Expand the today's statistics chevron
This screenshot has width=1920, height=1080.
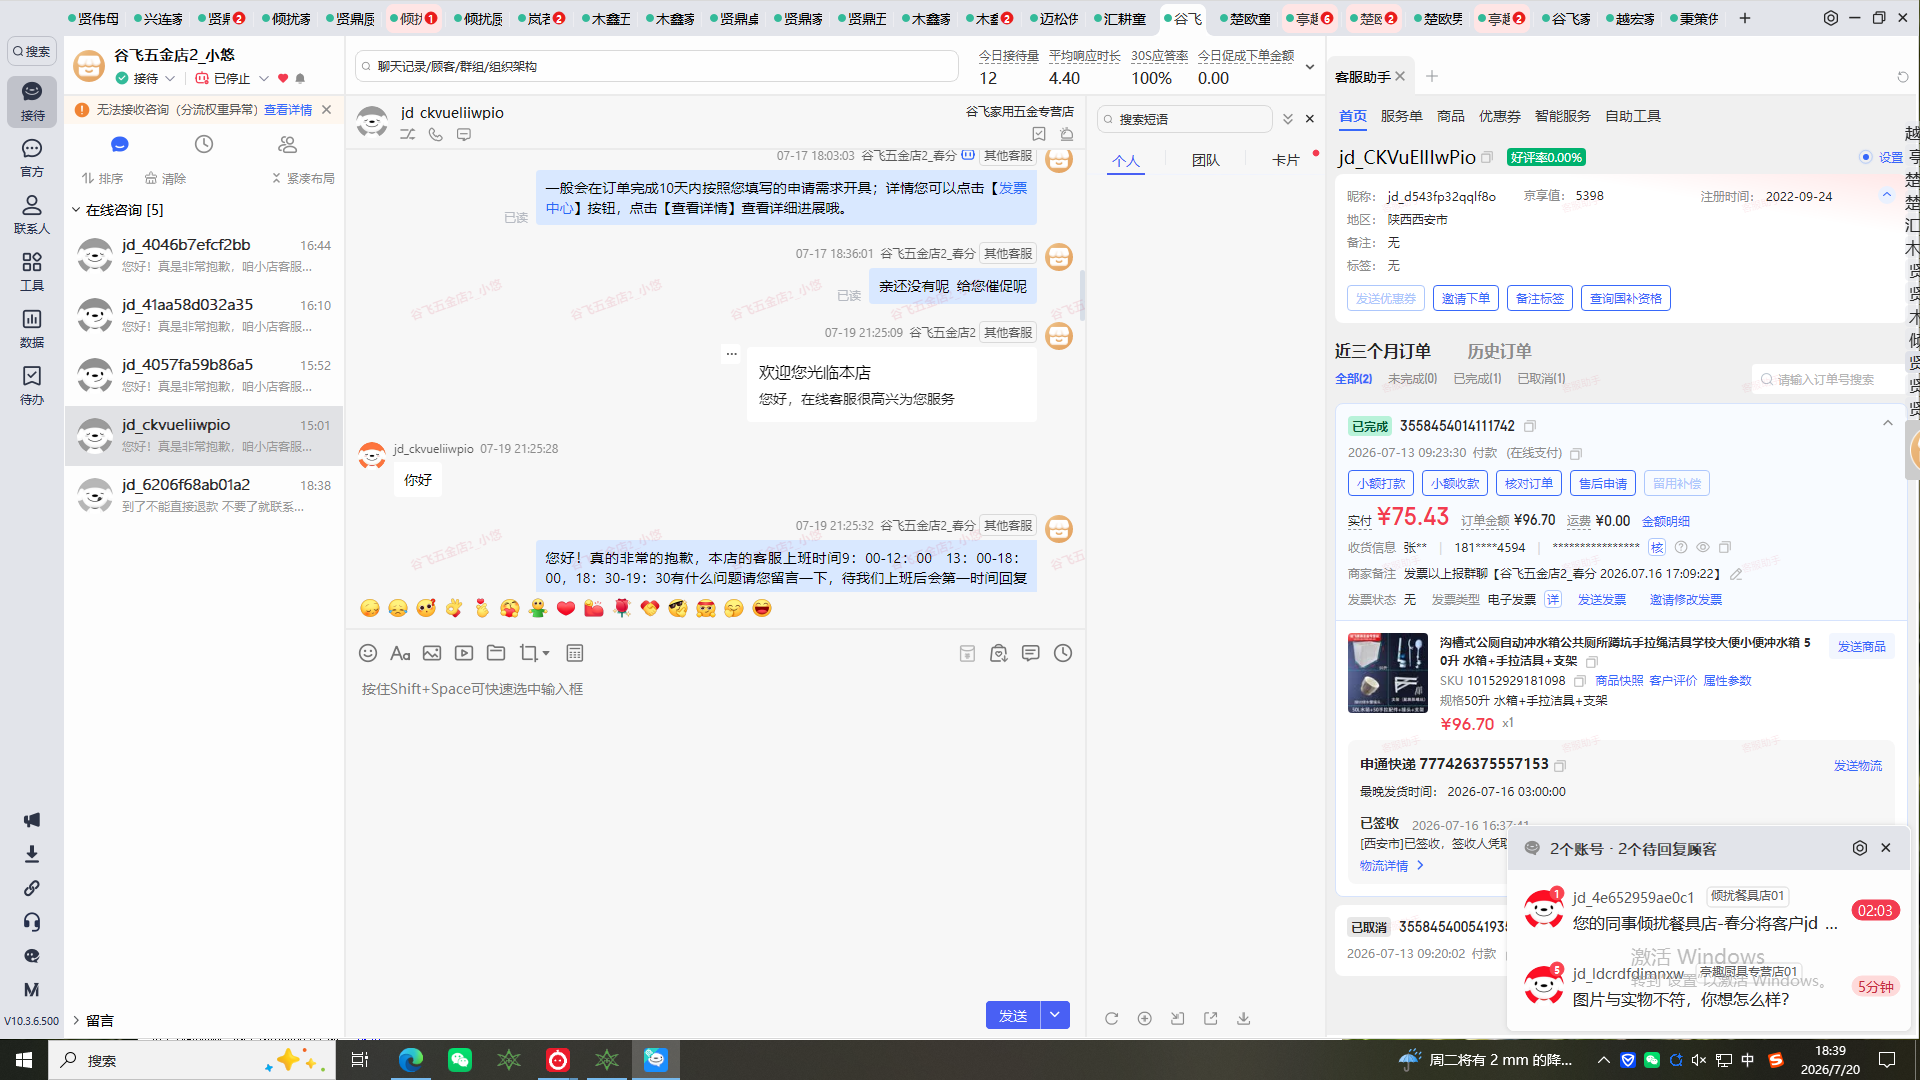pyautogui.click(x=1310, y=67)
